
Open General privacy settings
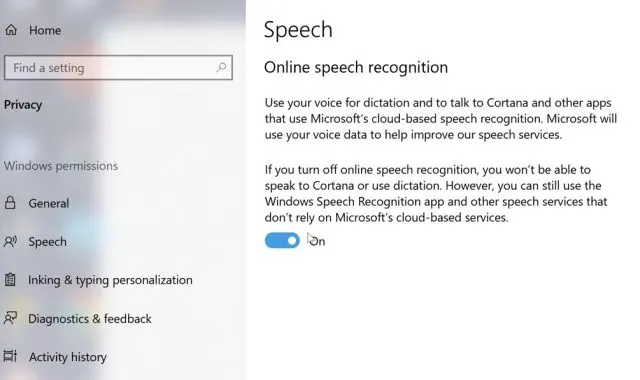[49, 203]
